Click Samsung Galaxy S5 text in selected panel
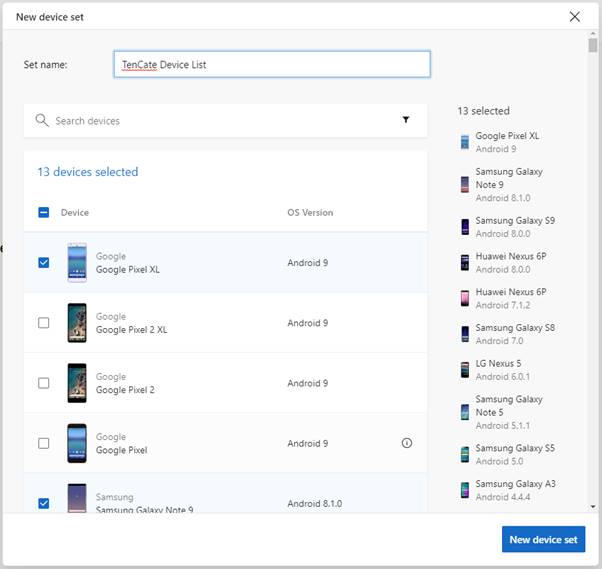The height and width of the screenshot is (569, 602). pos(515,448)
